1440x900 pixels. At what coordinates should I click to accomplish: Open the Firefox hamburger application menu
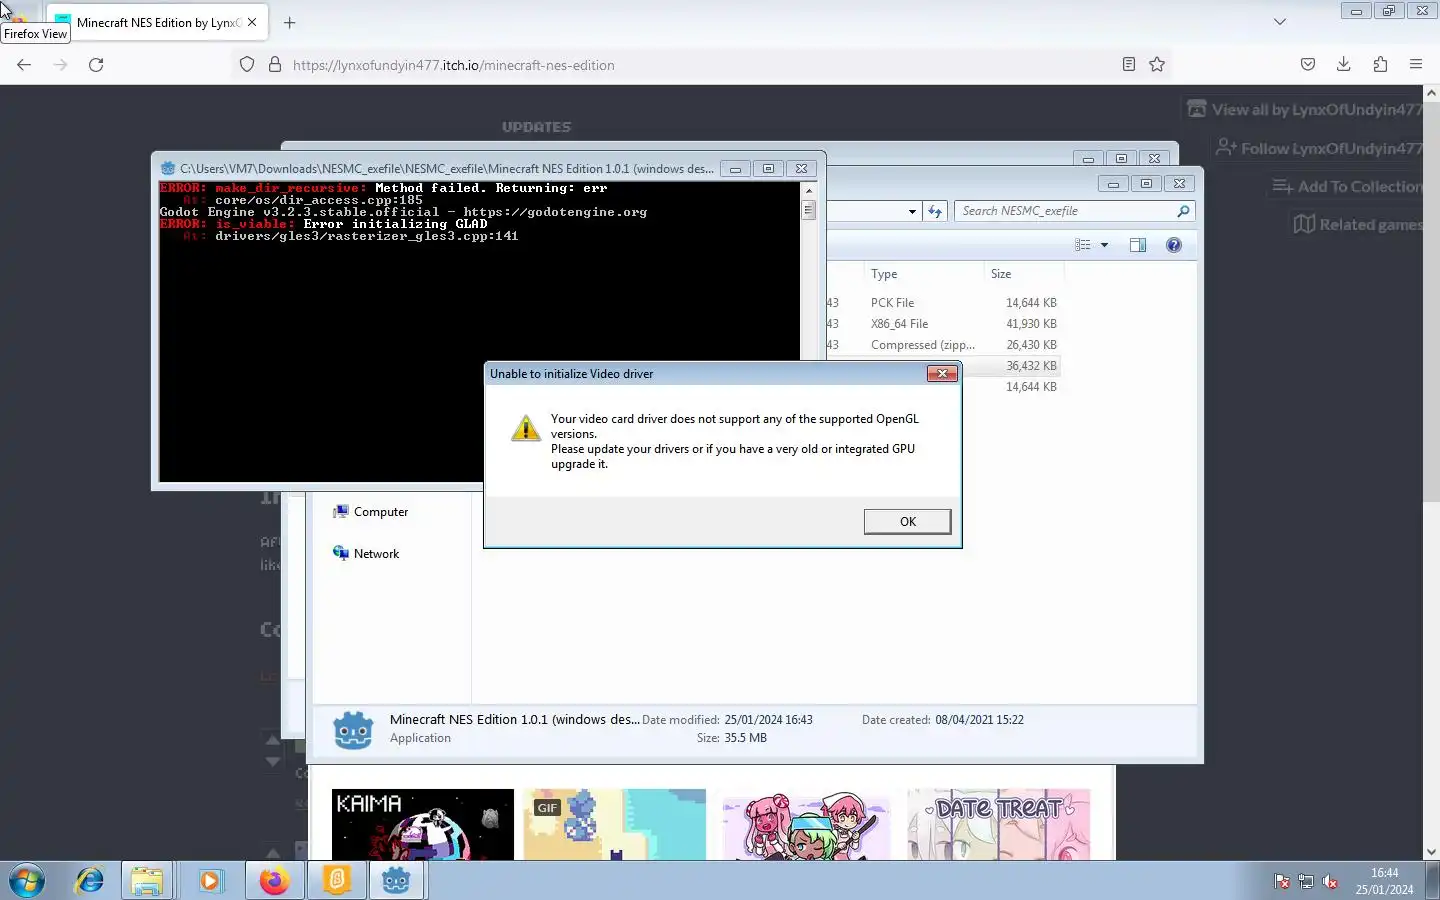tap(1416, 64)
